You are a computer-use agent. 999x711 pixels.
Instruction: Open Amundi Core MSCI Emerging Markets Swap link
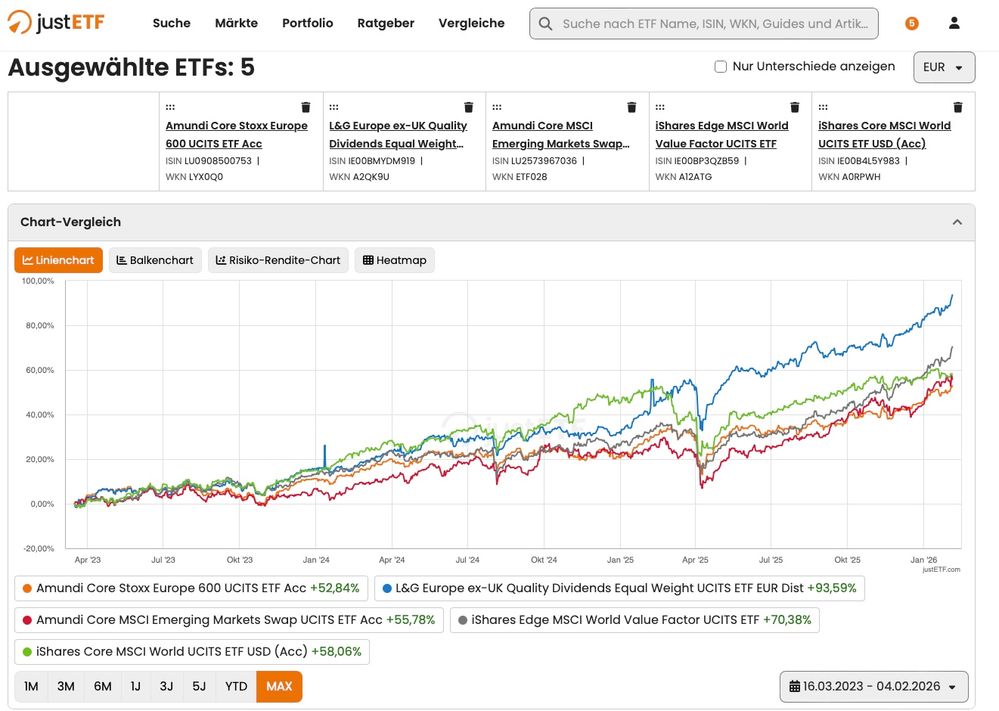(x=561, y=134)
